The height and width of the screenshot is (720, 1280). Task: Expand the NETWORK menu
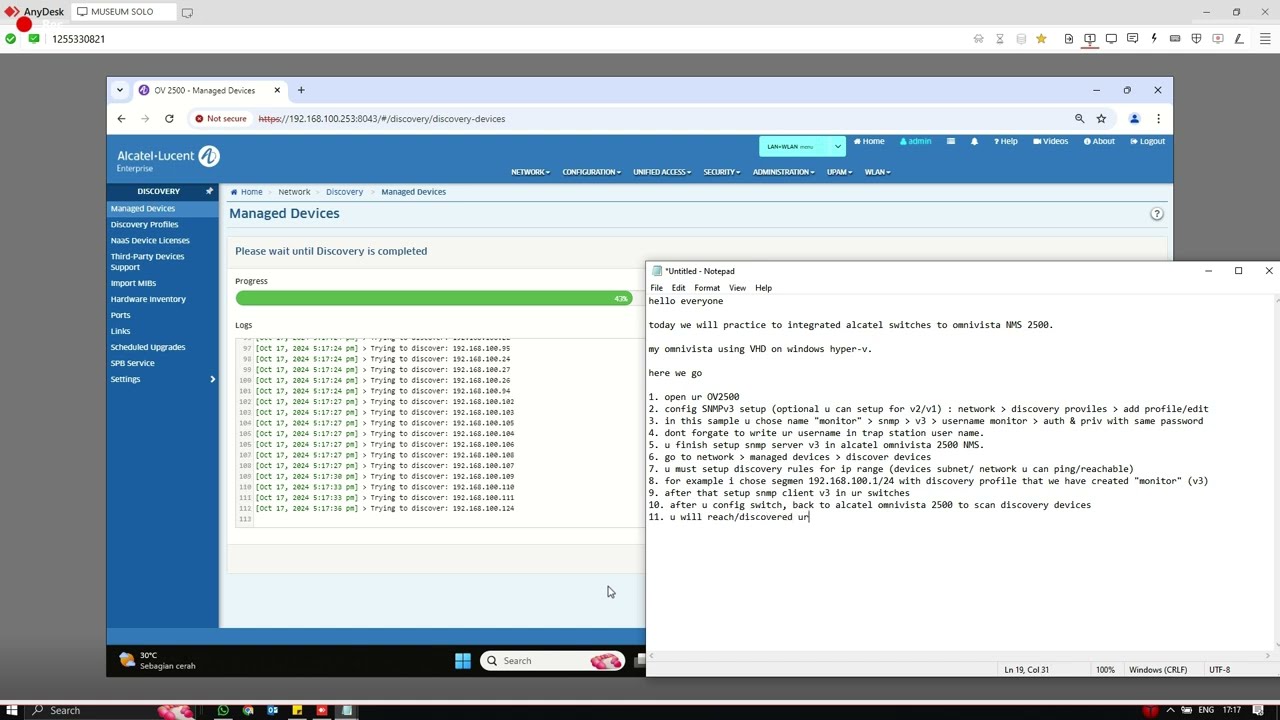click(x=530, y=172)
